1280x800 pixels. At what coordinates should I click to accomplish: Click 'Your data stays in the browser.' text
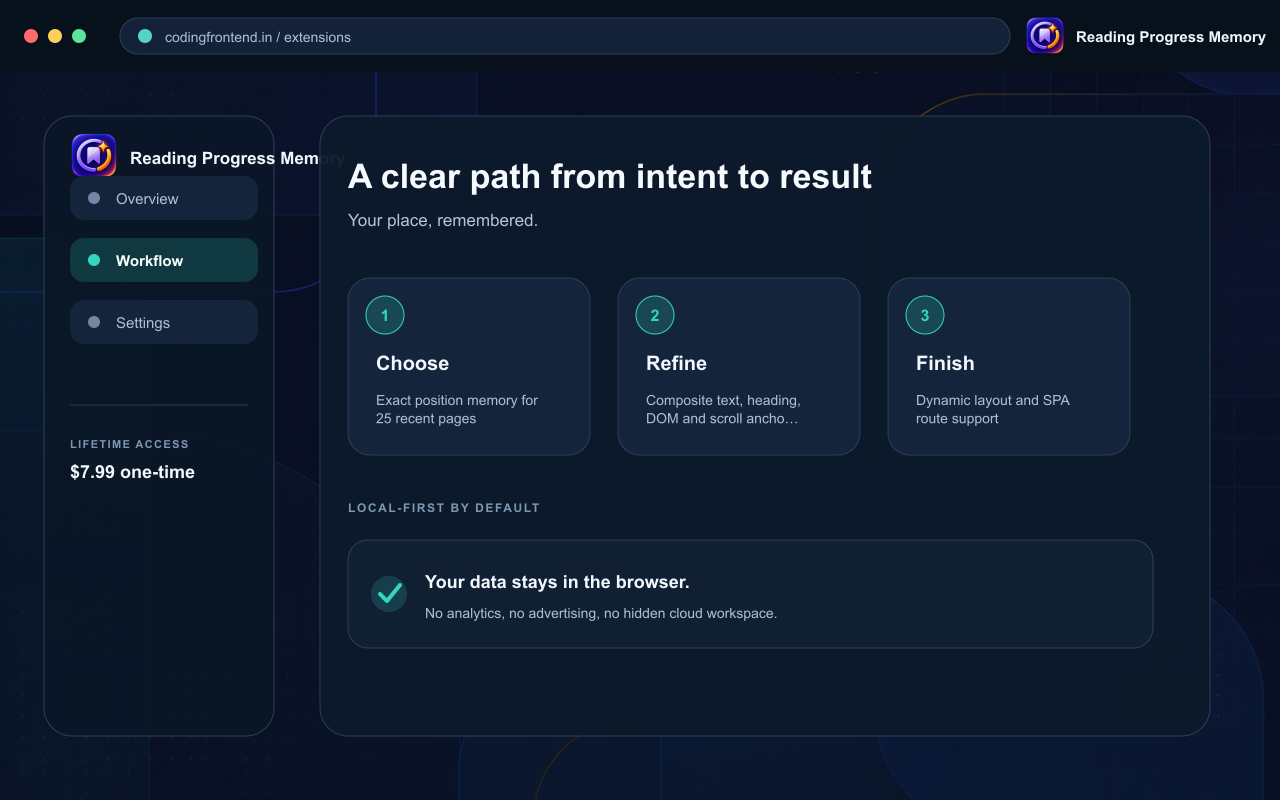point(557,582)
